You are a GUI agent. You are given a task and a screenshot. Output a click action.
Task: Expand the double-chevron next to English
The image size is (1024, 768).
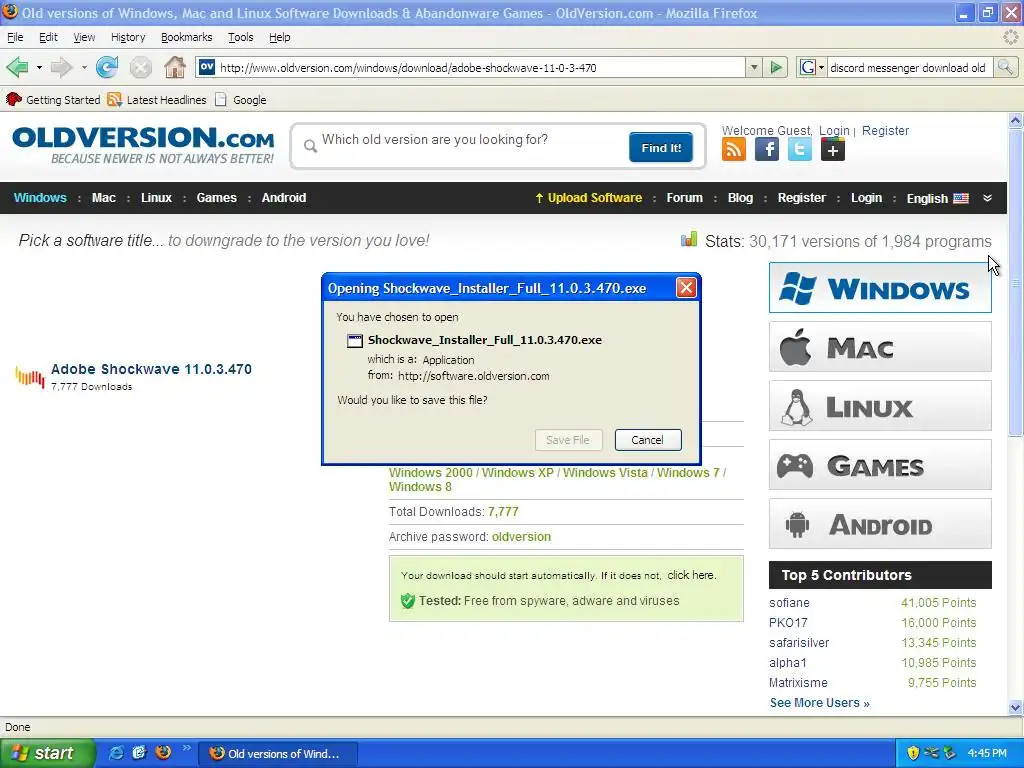click(987, 198)
